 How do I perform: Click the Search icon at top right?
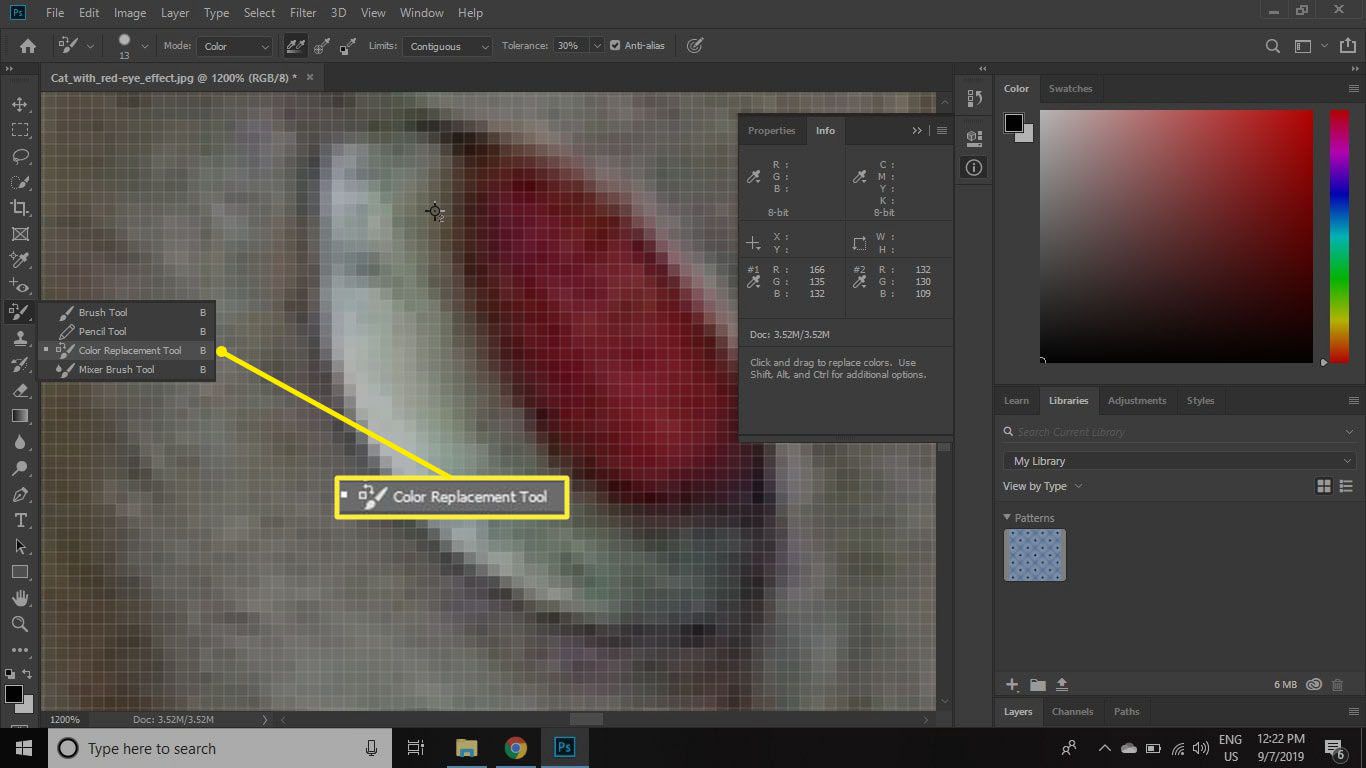click(1272, 46)
